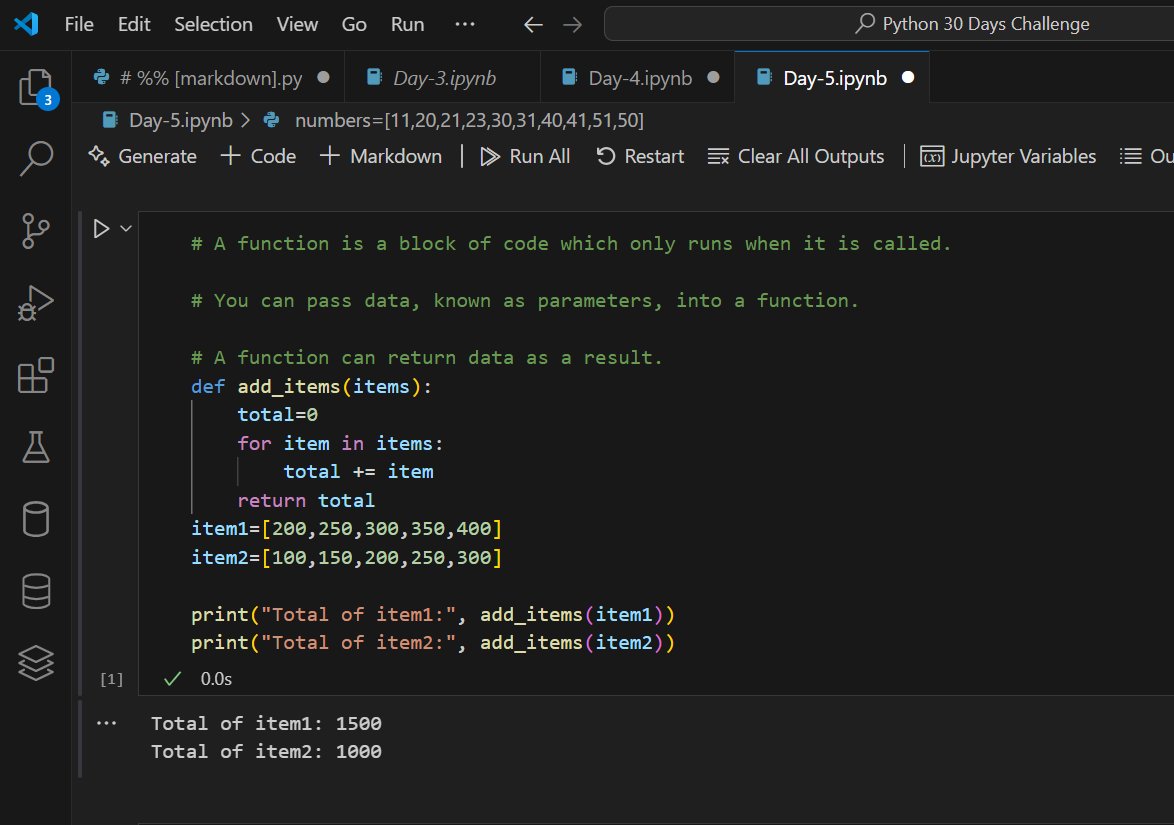Click the Python 30 Days Challenge search box
This screenshot has height=825, width=1174.
pos(891,24)
